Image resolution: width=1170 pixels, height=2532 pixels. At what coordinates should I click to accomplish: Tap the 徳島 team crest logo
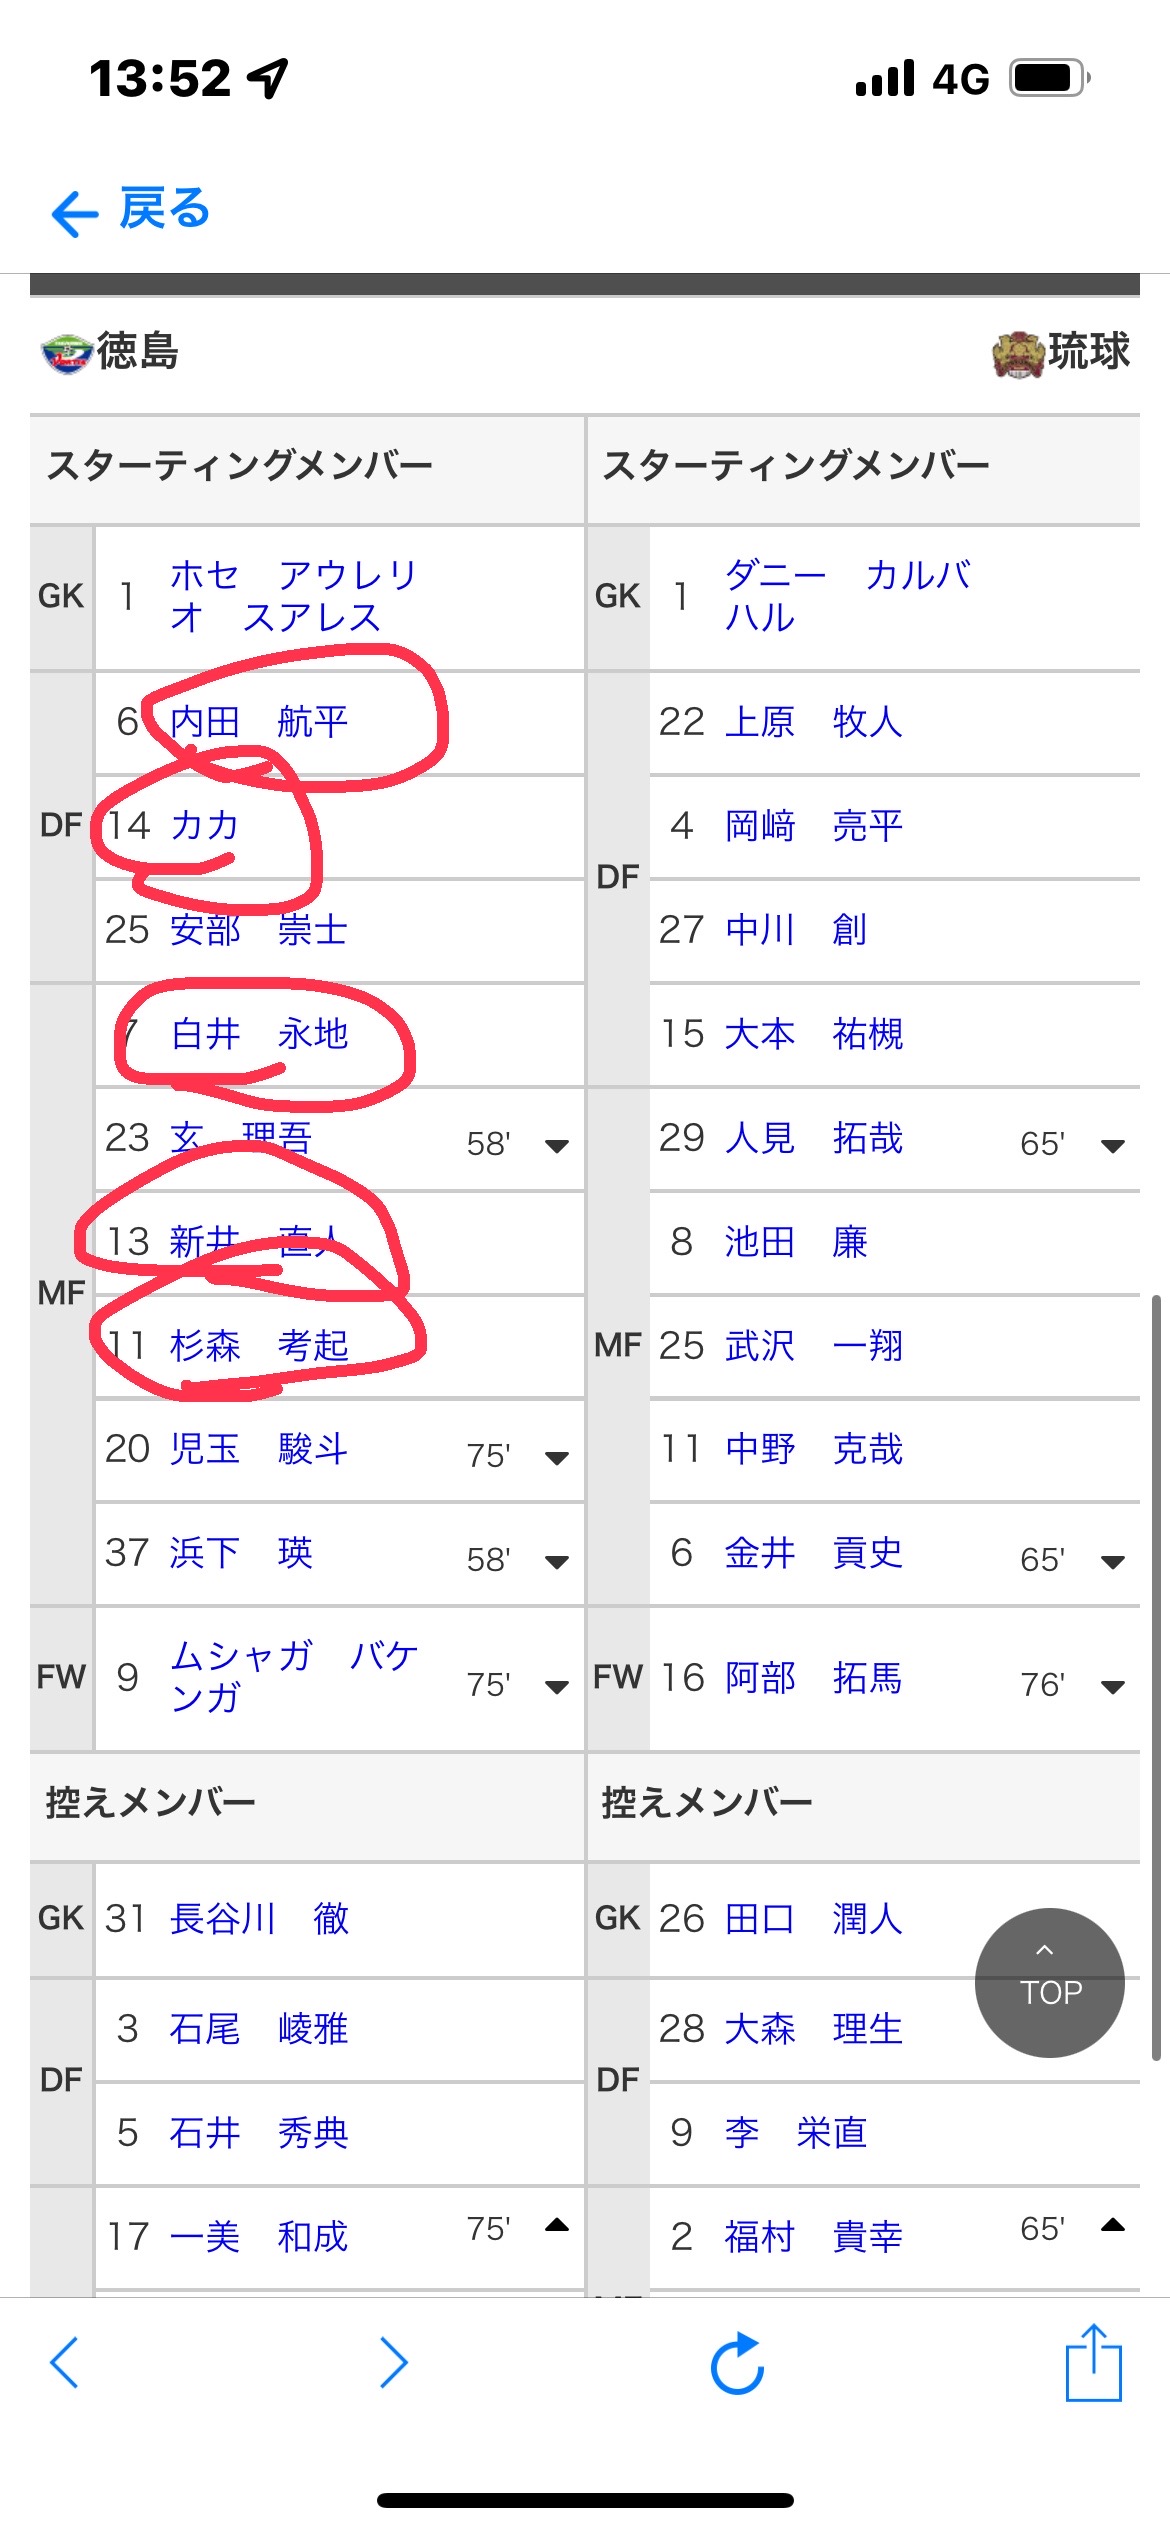coord(66,353)
